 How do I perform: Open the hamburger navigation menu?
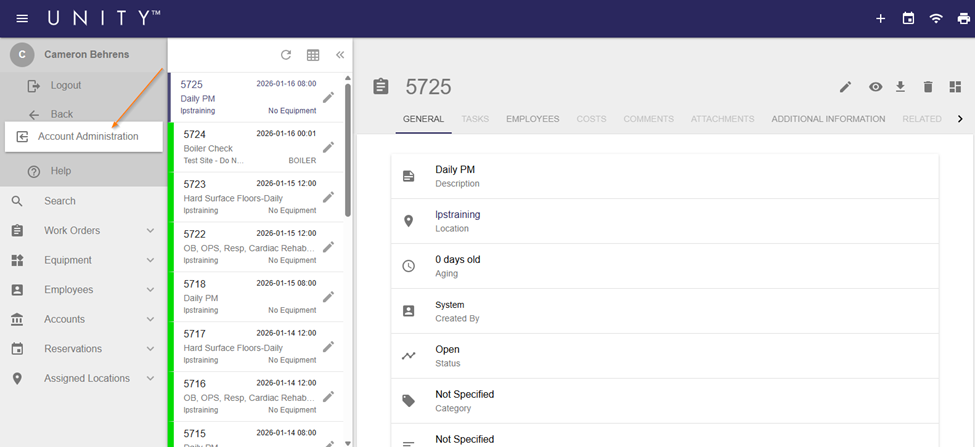click(x=22, y=19)
